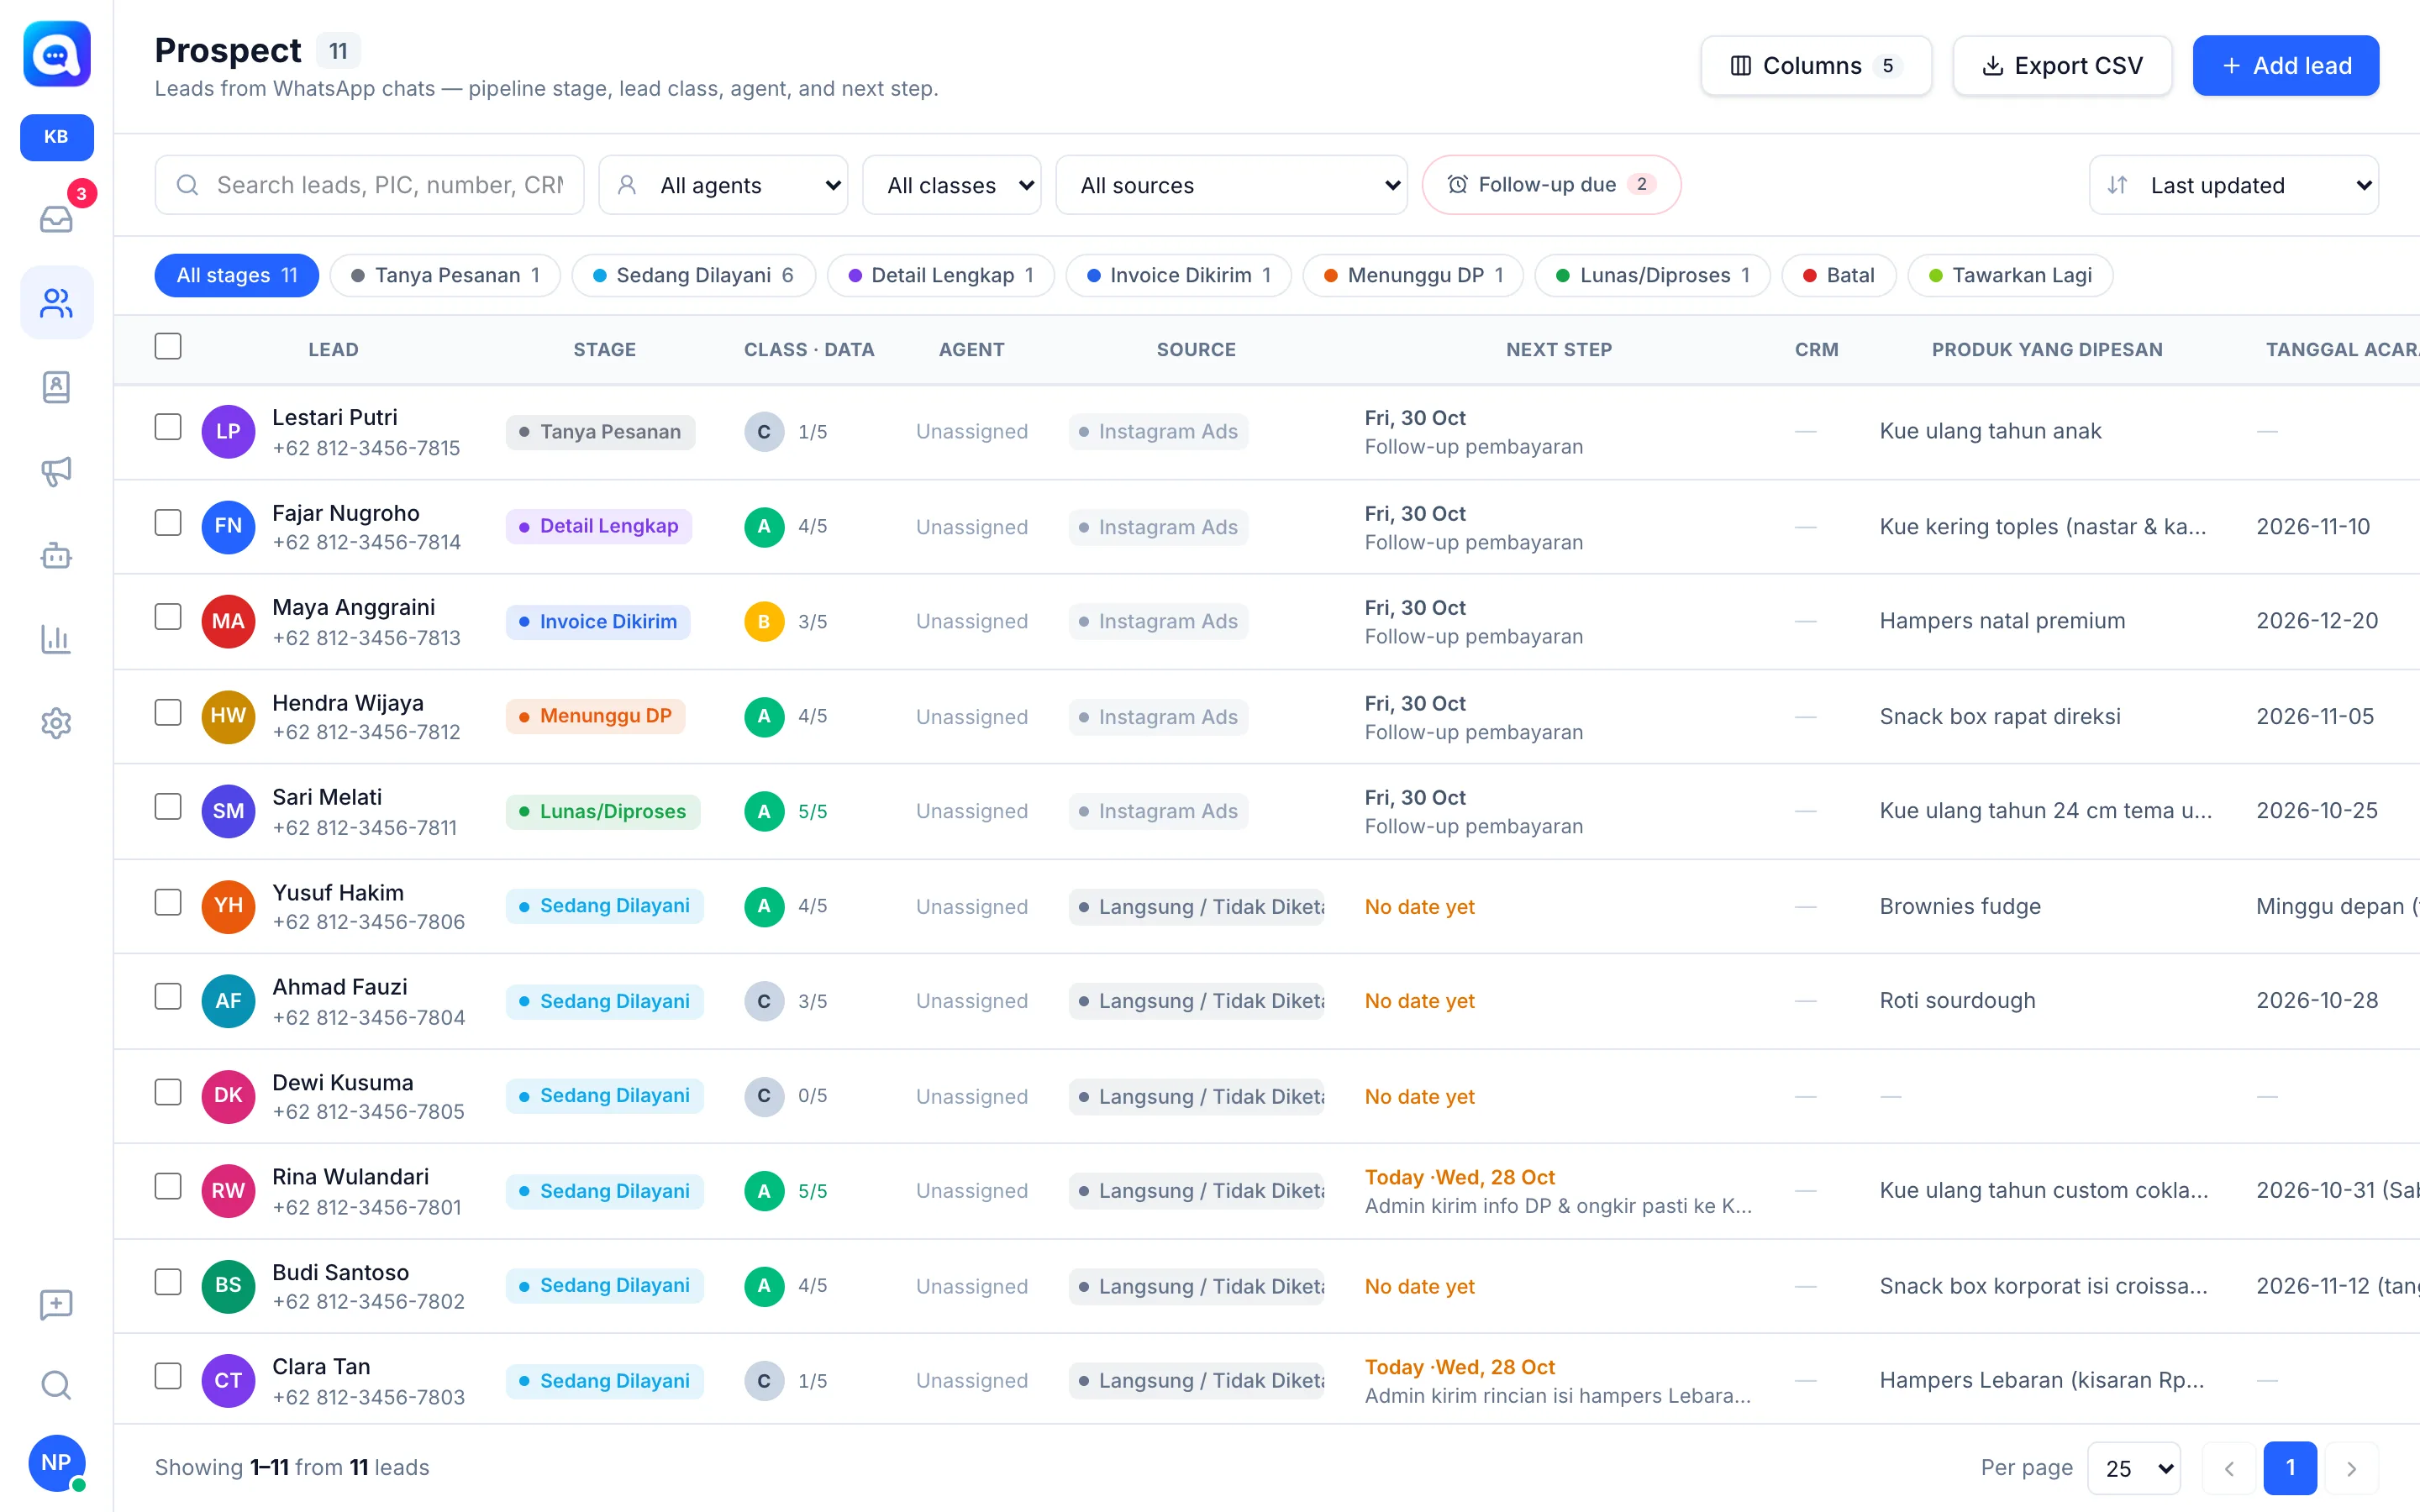Open the All sources dropdown

coord(1232,185)
